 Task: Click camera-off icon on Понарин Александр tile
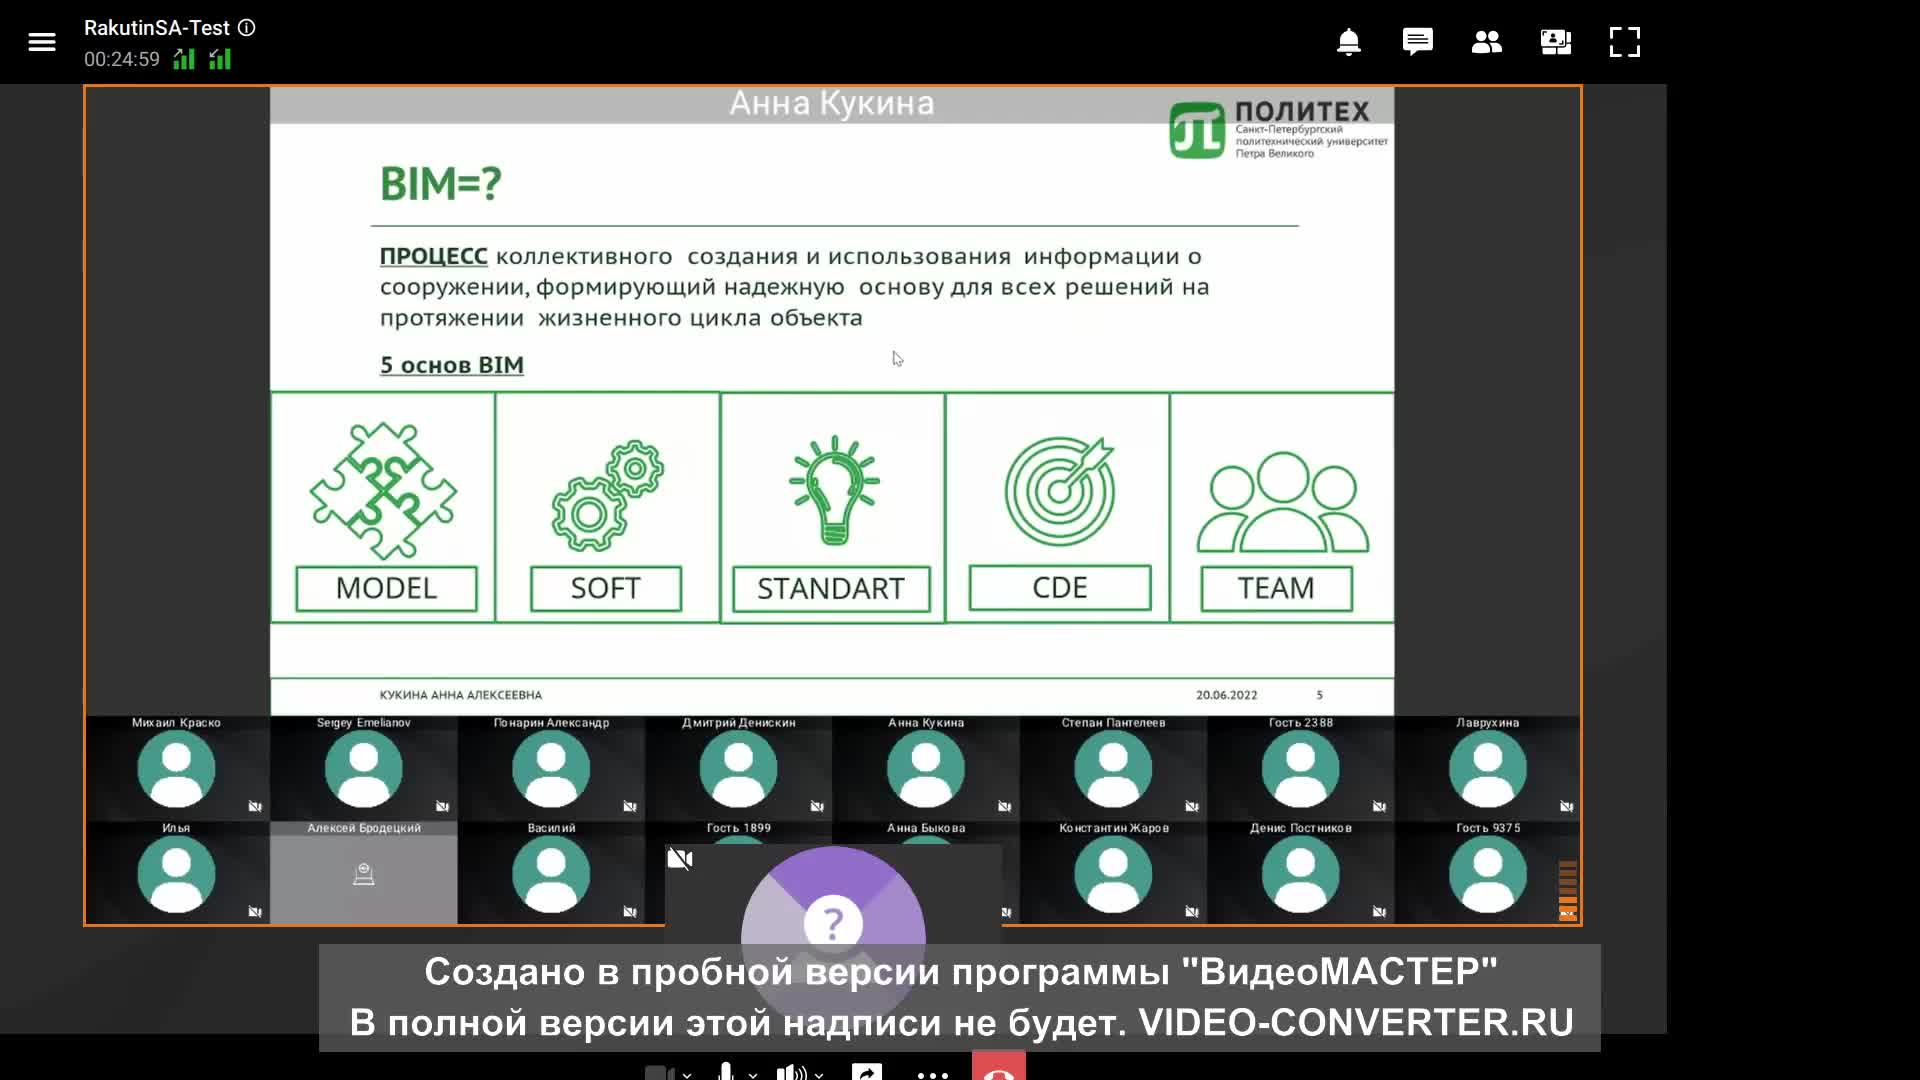click(630, 806)
